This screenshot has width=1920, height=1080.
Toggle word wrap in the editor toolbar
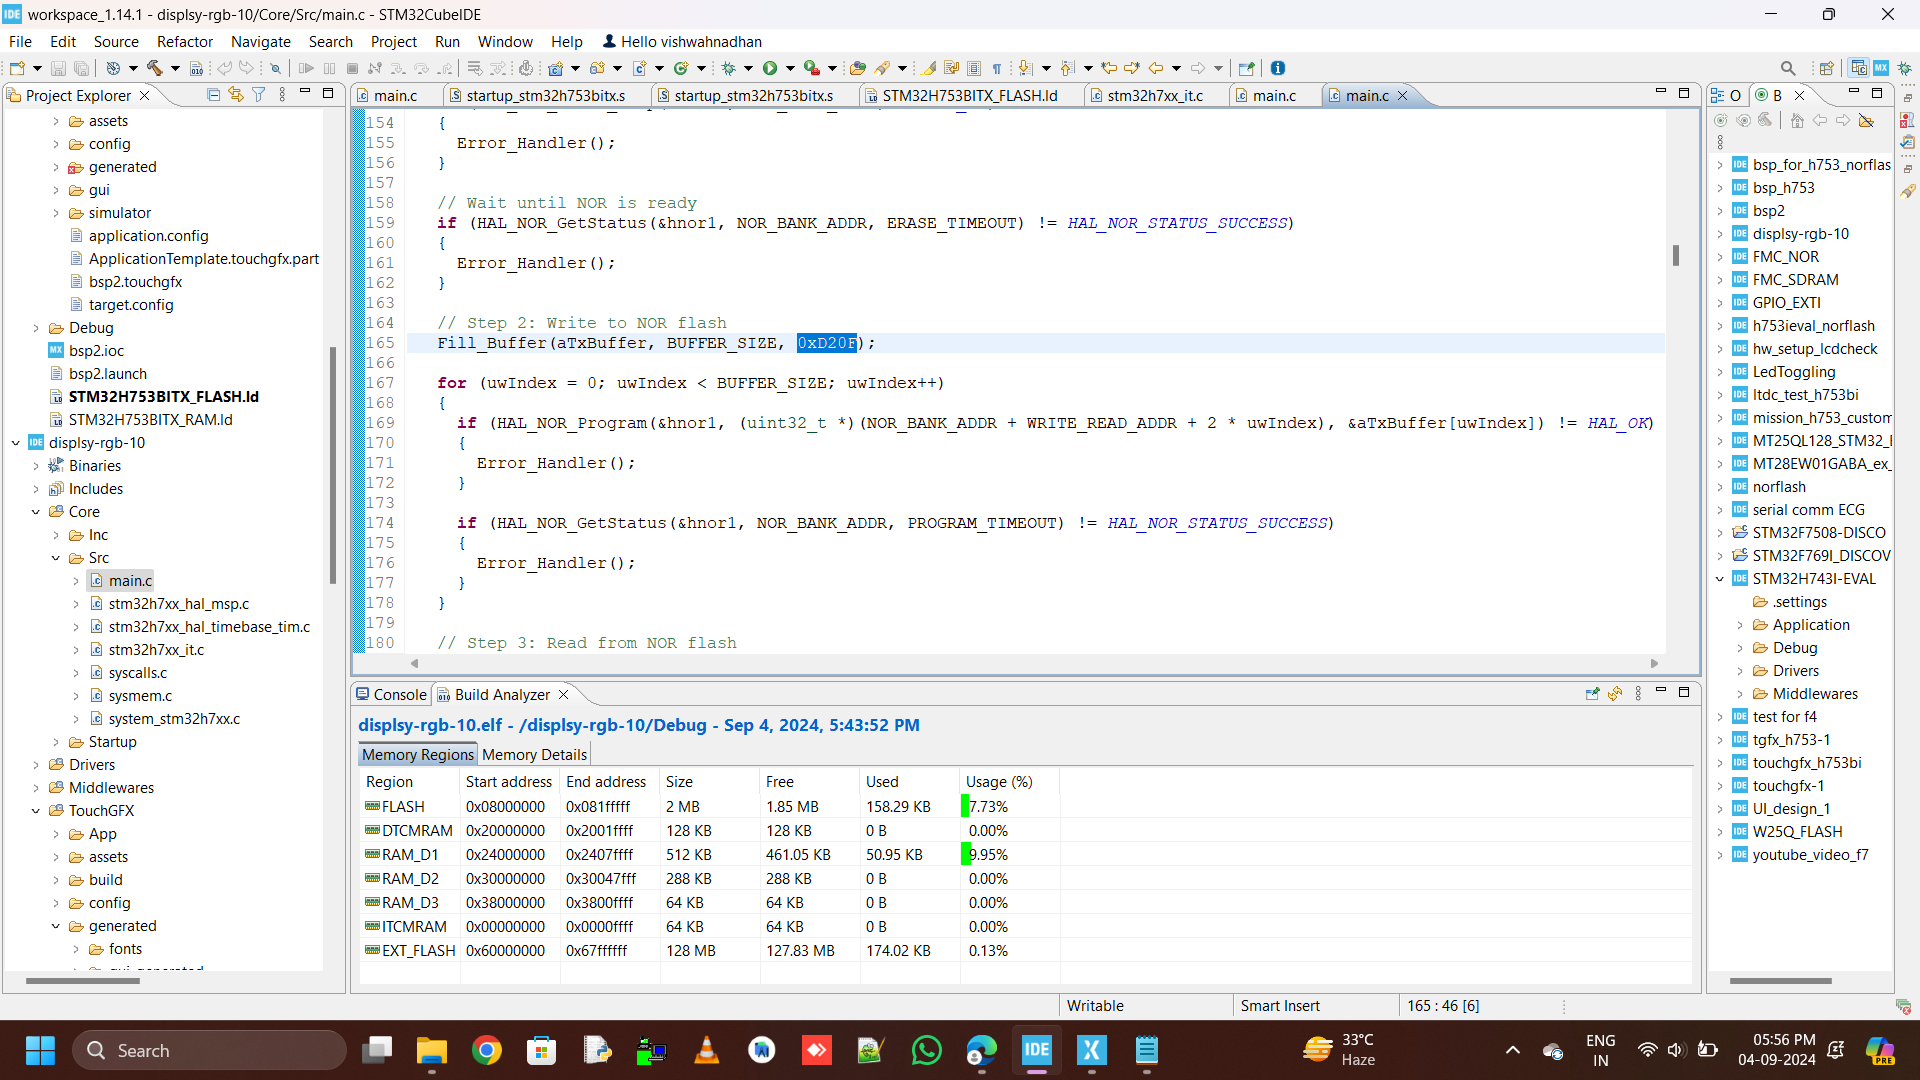[x=952, y=68]
